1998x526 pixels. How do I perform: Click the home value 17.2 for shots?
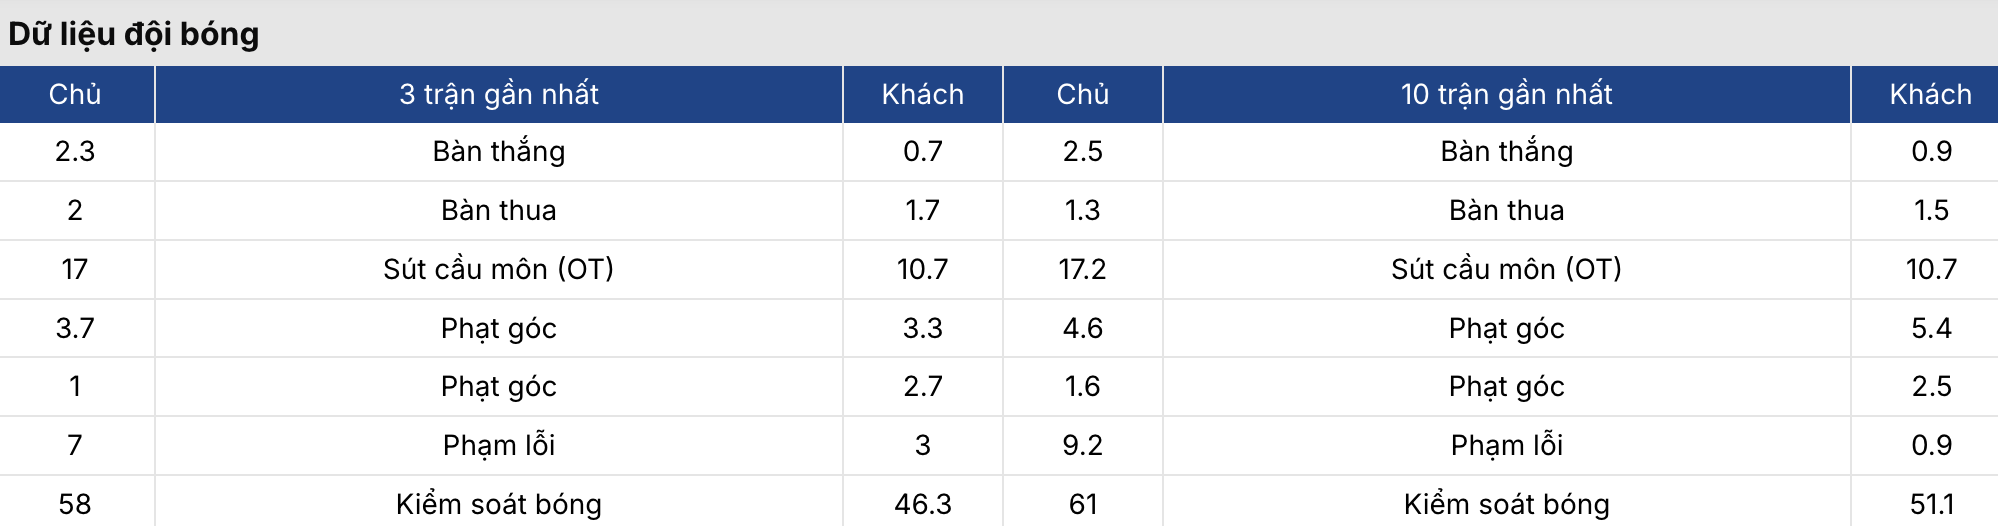click(x=1083, y=269)
